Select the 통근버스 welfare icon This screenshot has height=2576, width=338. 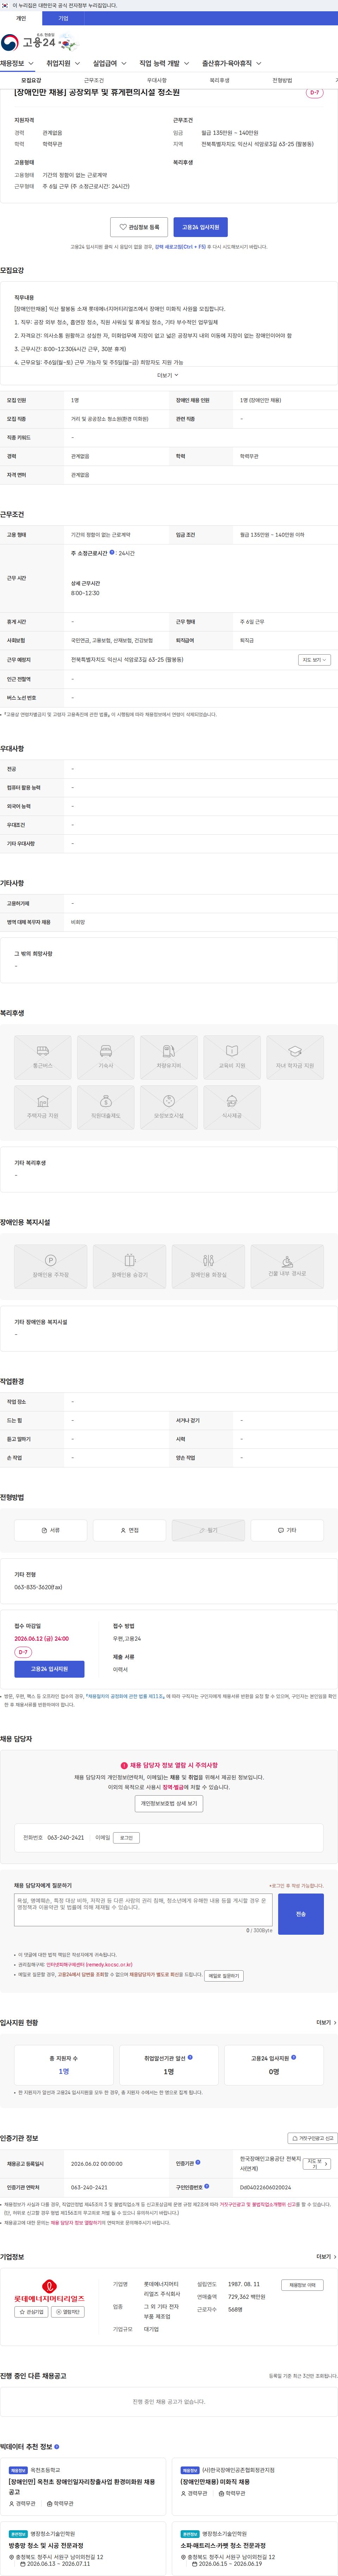click(43, 1057)
